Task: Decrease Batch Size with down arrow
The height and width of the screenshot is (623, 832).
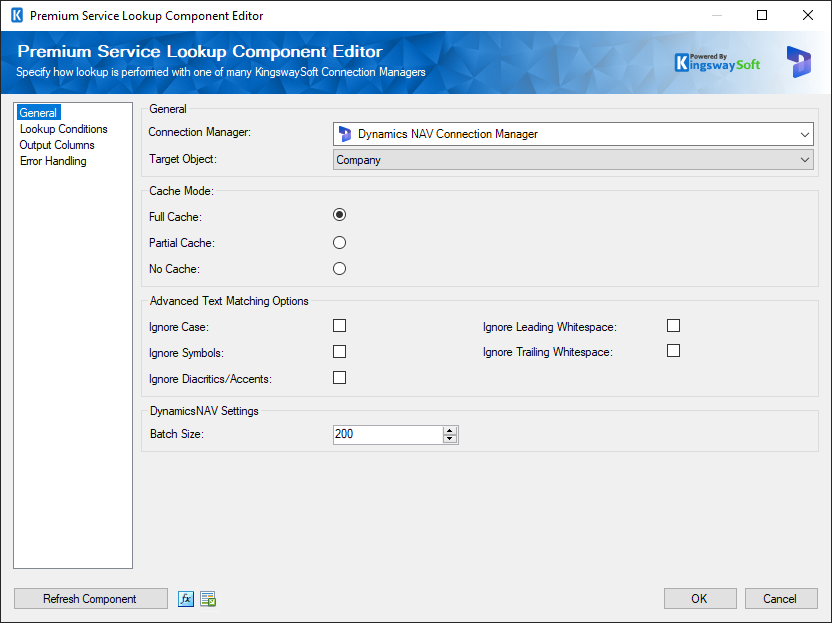Action: pos(450,439)
